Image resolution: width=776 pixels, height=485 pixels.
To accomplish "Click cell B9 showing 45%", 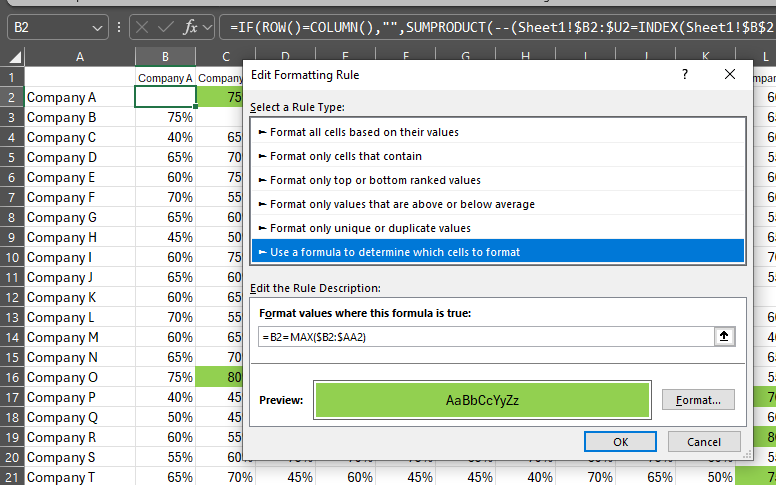I will [165, 237].
